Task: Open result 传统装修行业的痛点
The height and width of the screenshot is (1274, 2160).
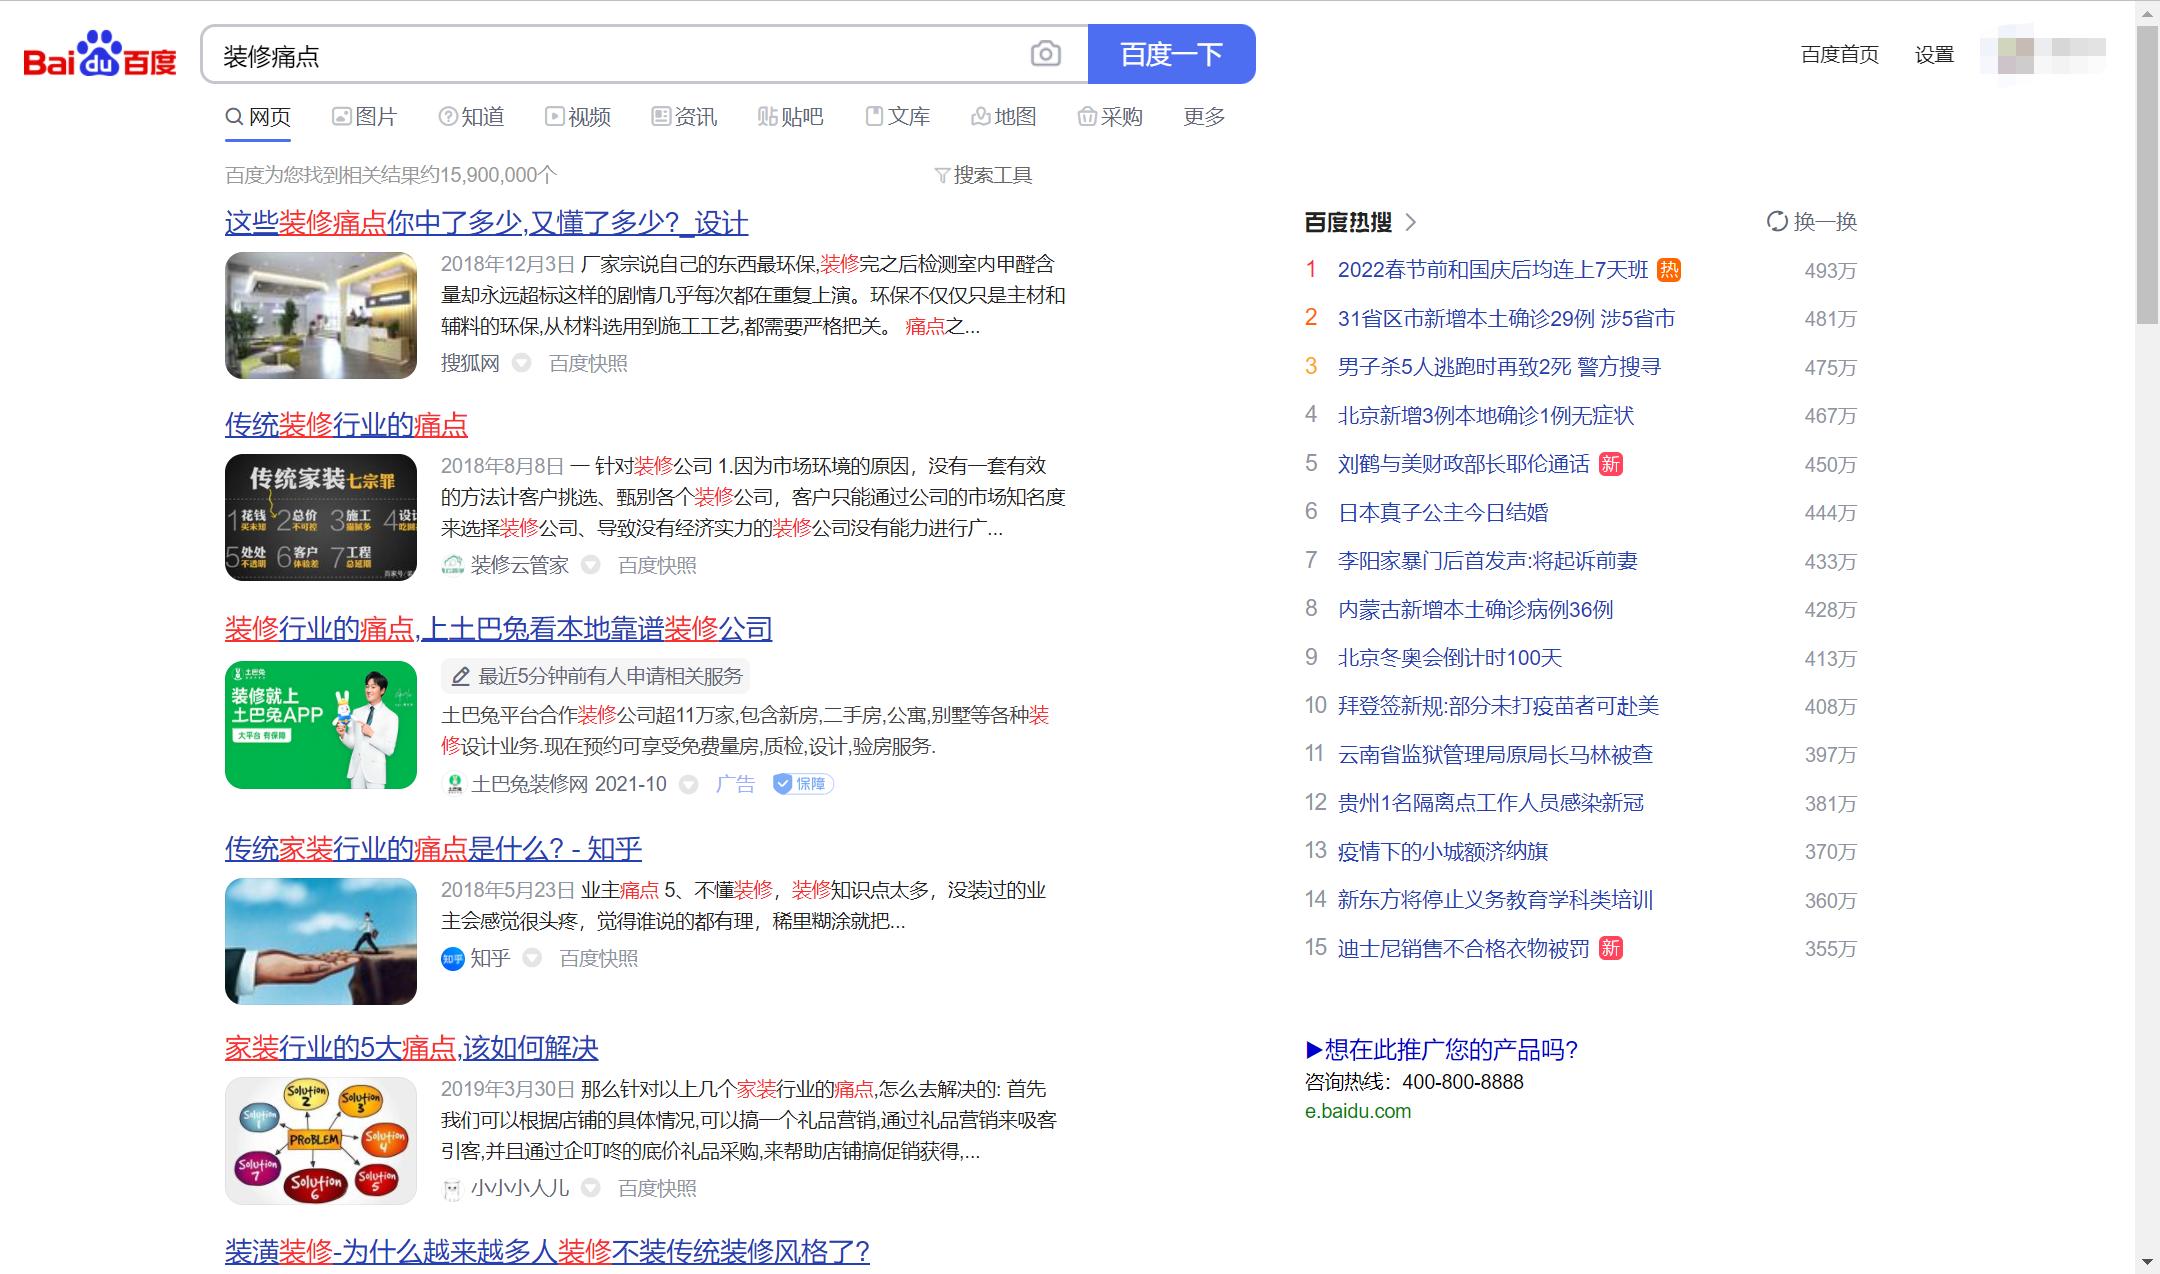Action: click(346, 424)
